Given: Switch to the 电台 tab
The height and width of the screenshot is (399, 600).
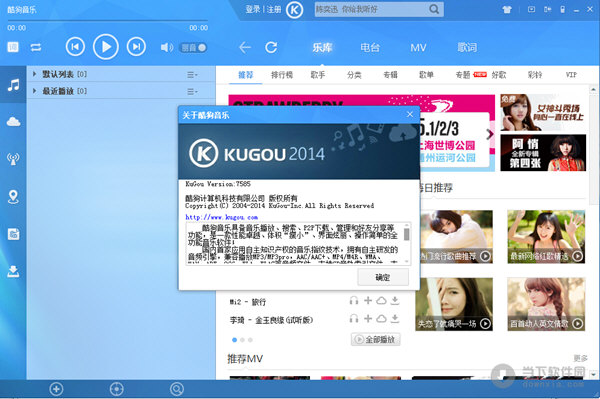Looking at the screenshot, I should pos(370,47).
